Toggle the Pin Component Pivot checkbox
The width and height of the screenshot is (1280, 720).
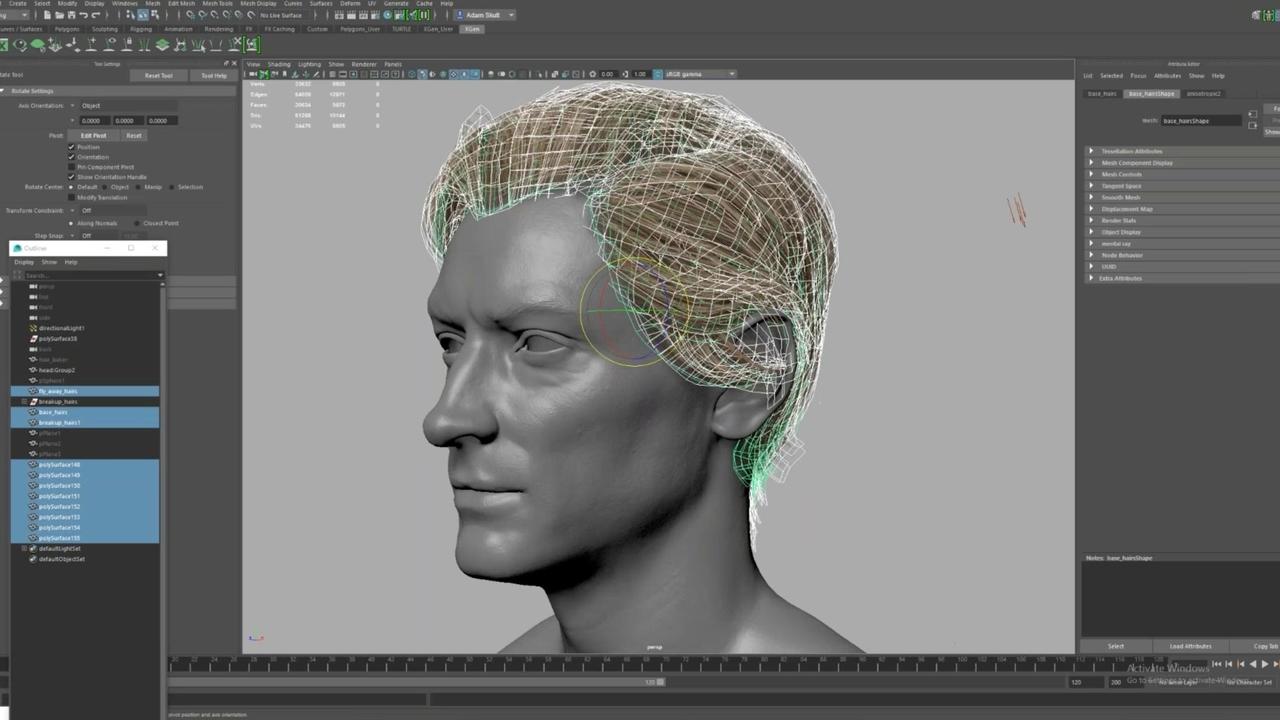point(71,167)
